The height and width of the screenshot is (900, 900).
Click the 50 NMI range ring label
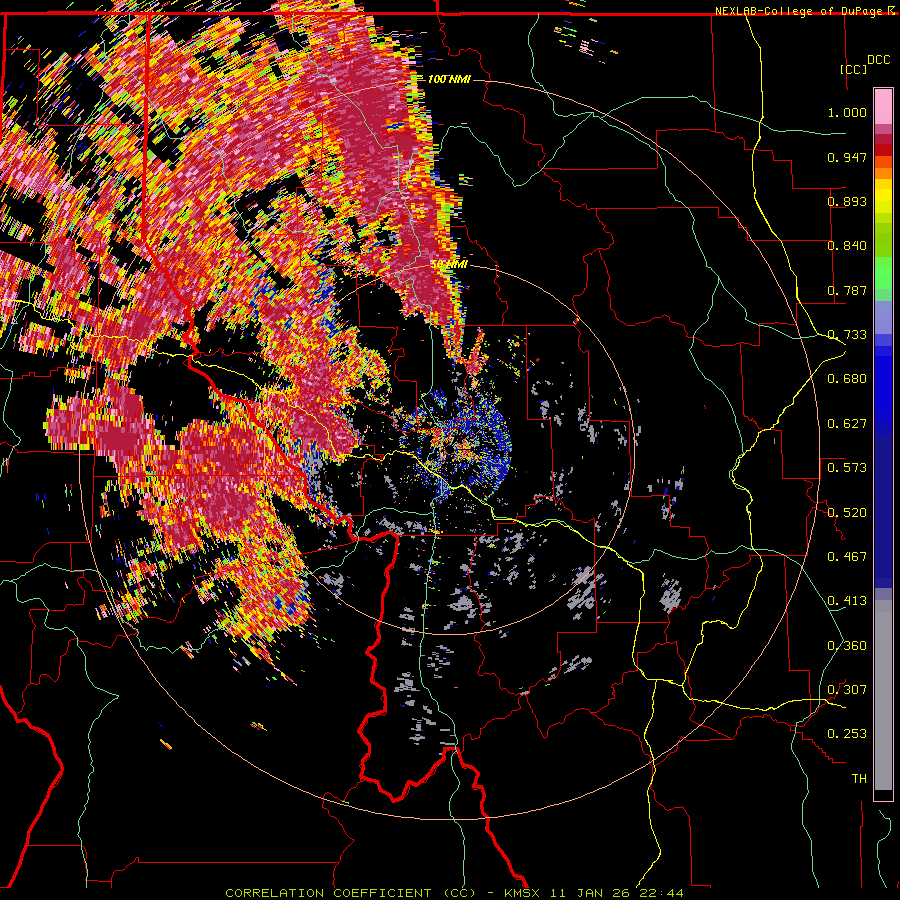tap(449, 265)
